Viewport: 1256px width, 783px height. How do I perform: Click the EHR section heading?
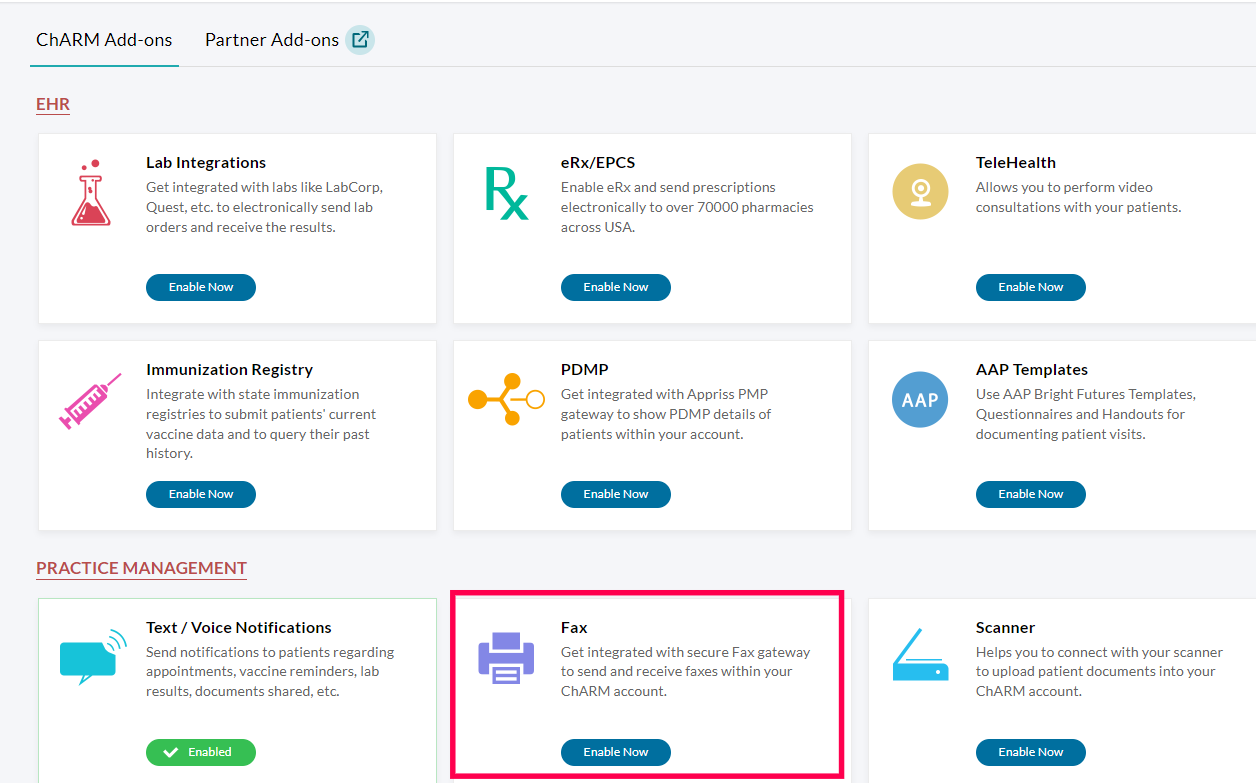[53, 104]
